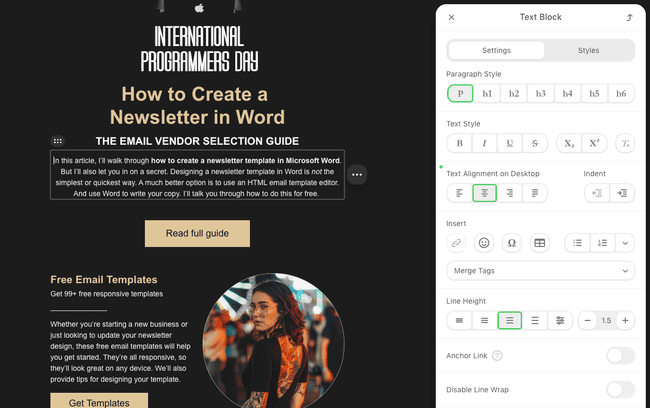Insert an emoji

[484, 242]
